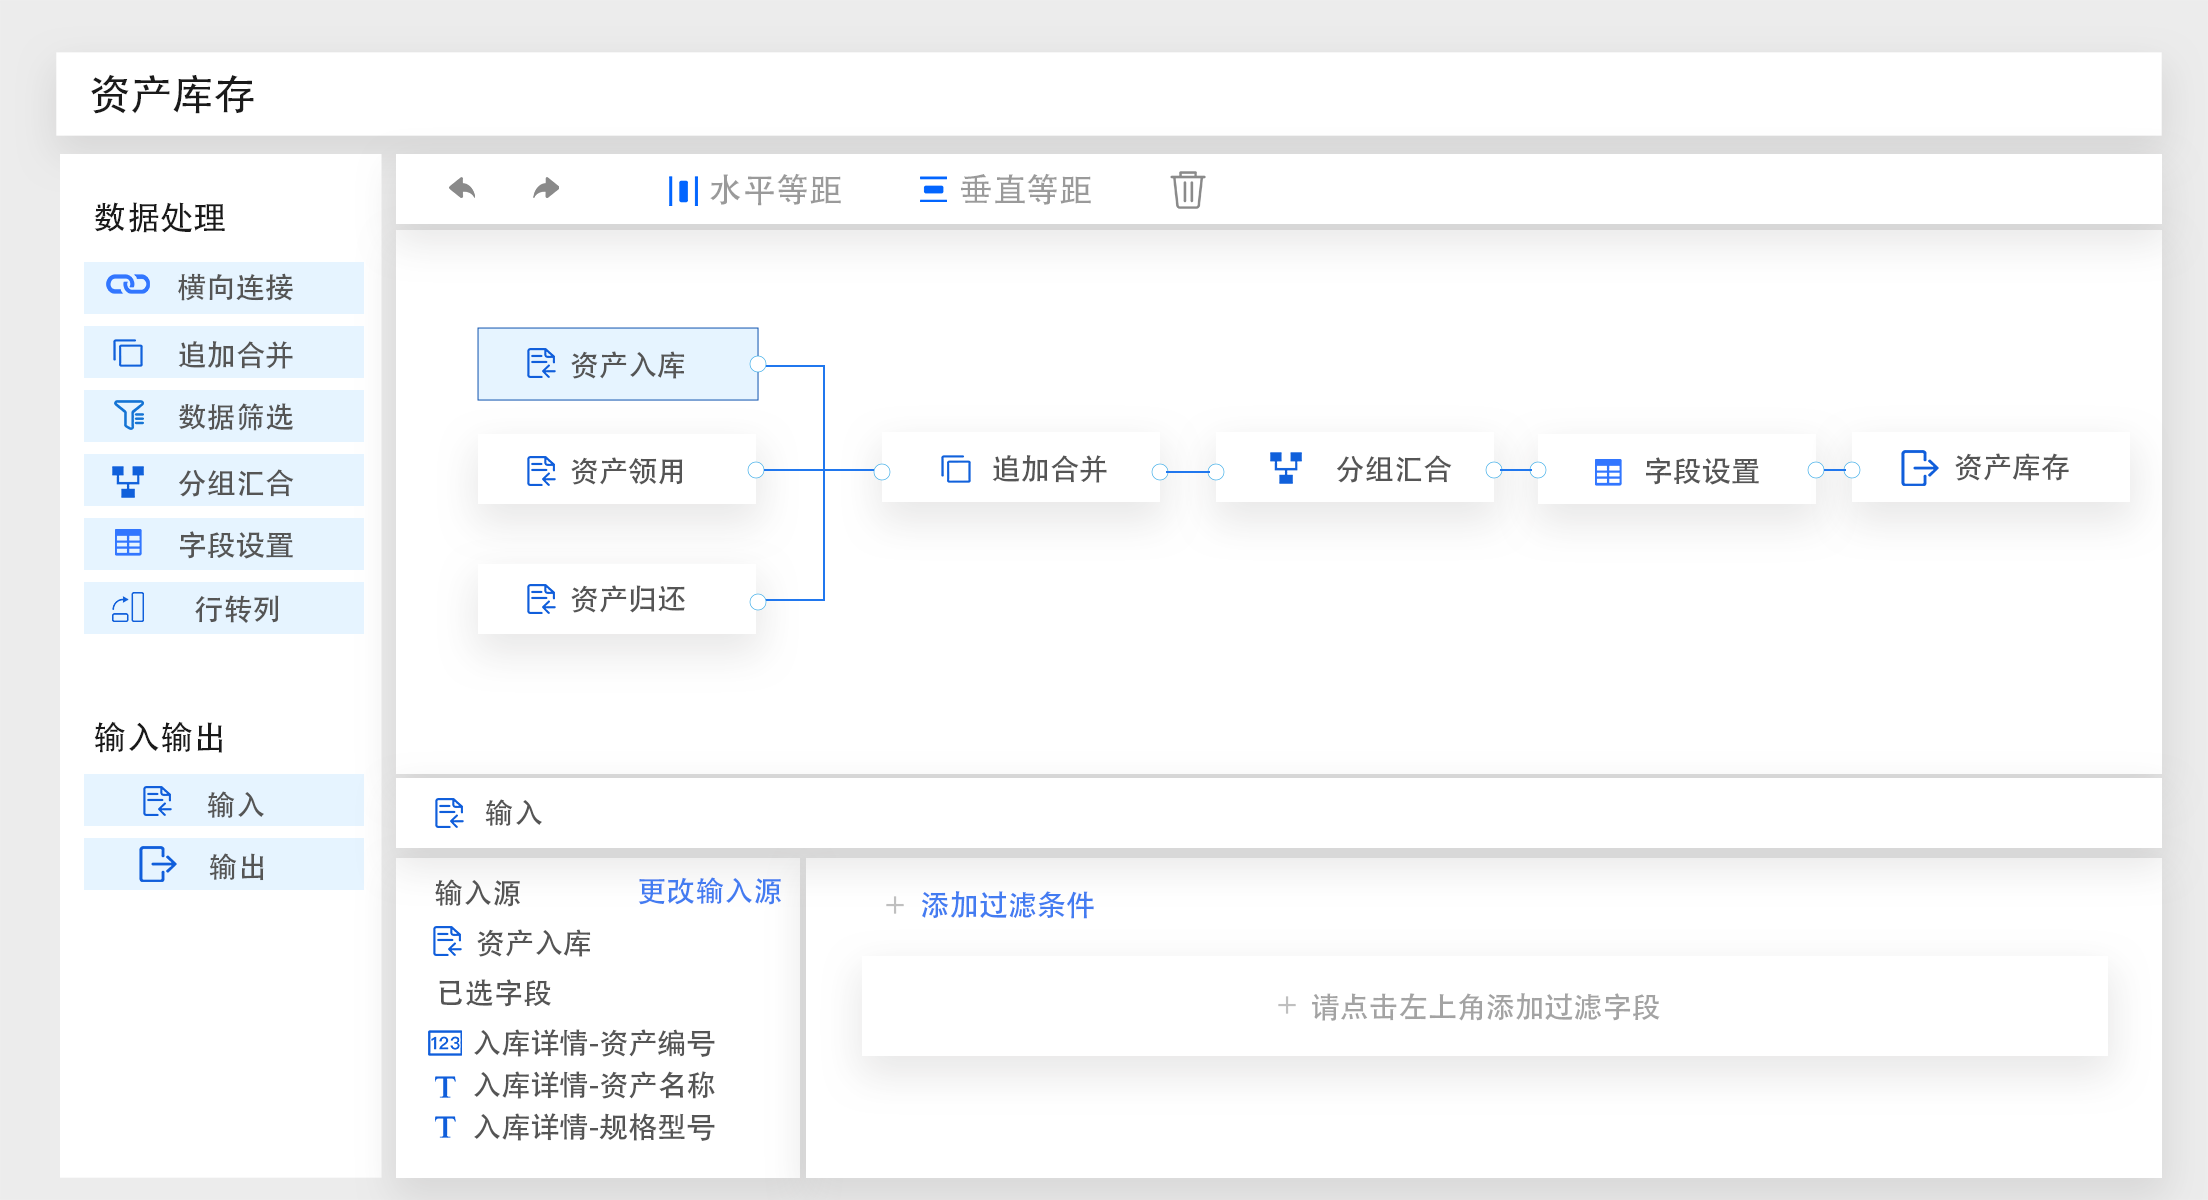Click 输入 item under 输入输出
Viewport: 2208px width, 1200px height.
(x=224, y=803)
